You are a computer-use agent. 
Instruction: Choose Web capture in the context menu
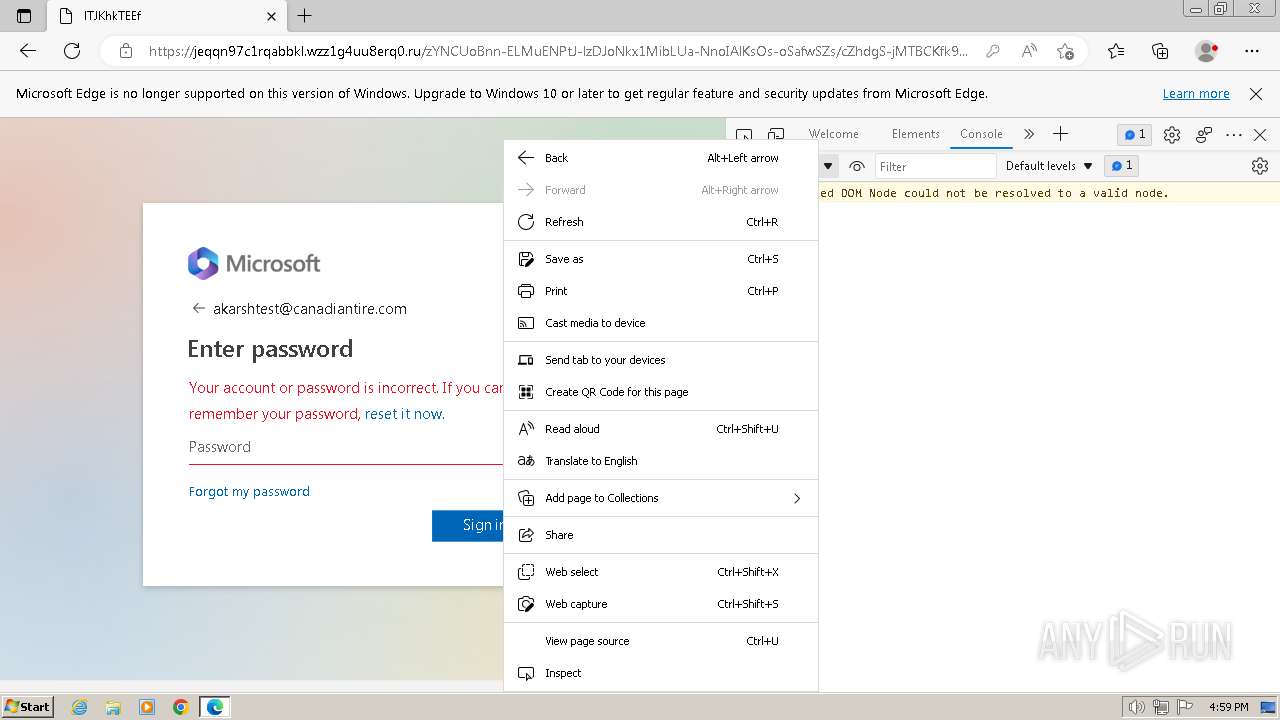tap(661, 604)
